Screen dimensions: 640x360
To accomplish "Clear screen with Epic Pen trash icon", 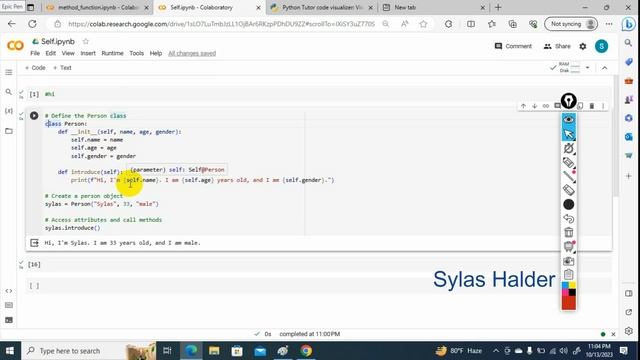I will click(569, 233).
